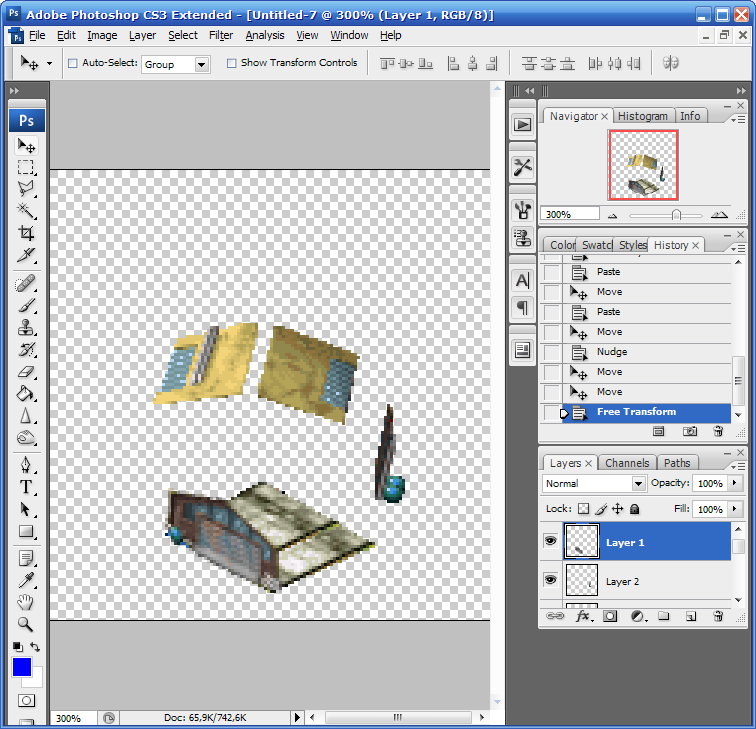Viewport: 756px width, 729px height.
Task: Select the Slice tool
Action: (x=26, y=255)
